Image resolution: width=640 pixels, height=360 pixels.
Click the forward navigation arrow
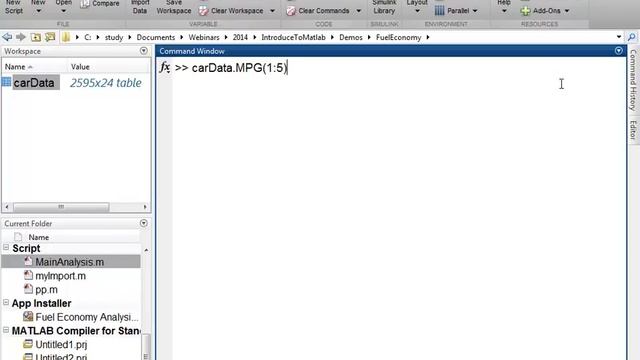point(21,38)
